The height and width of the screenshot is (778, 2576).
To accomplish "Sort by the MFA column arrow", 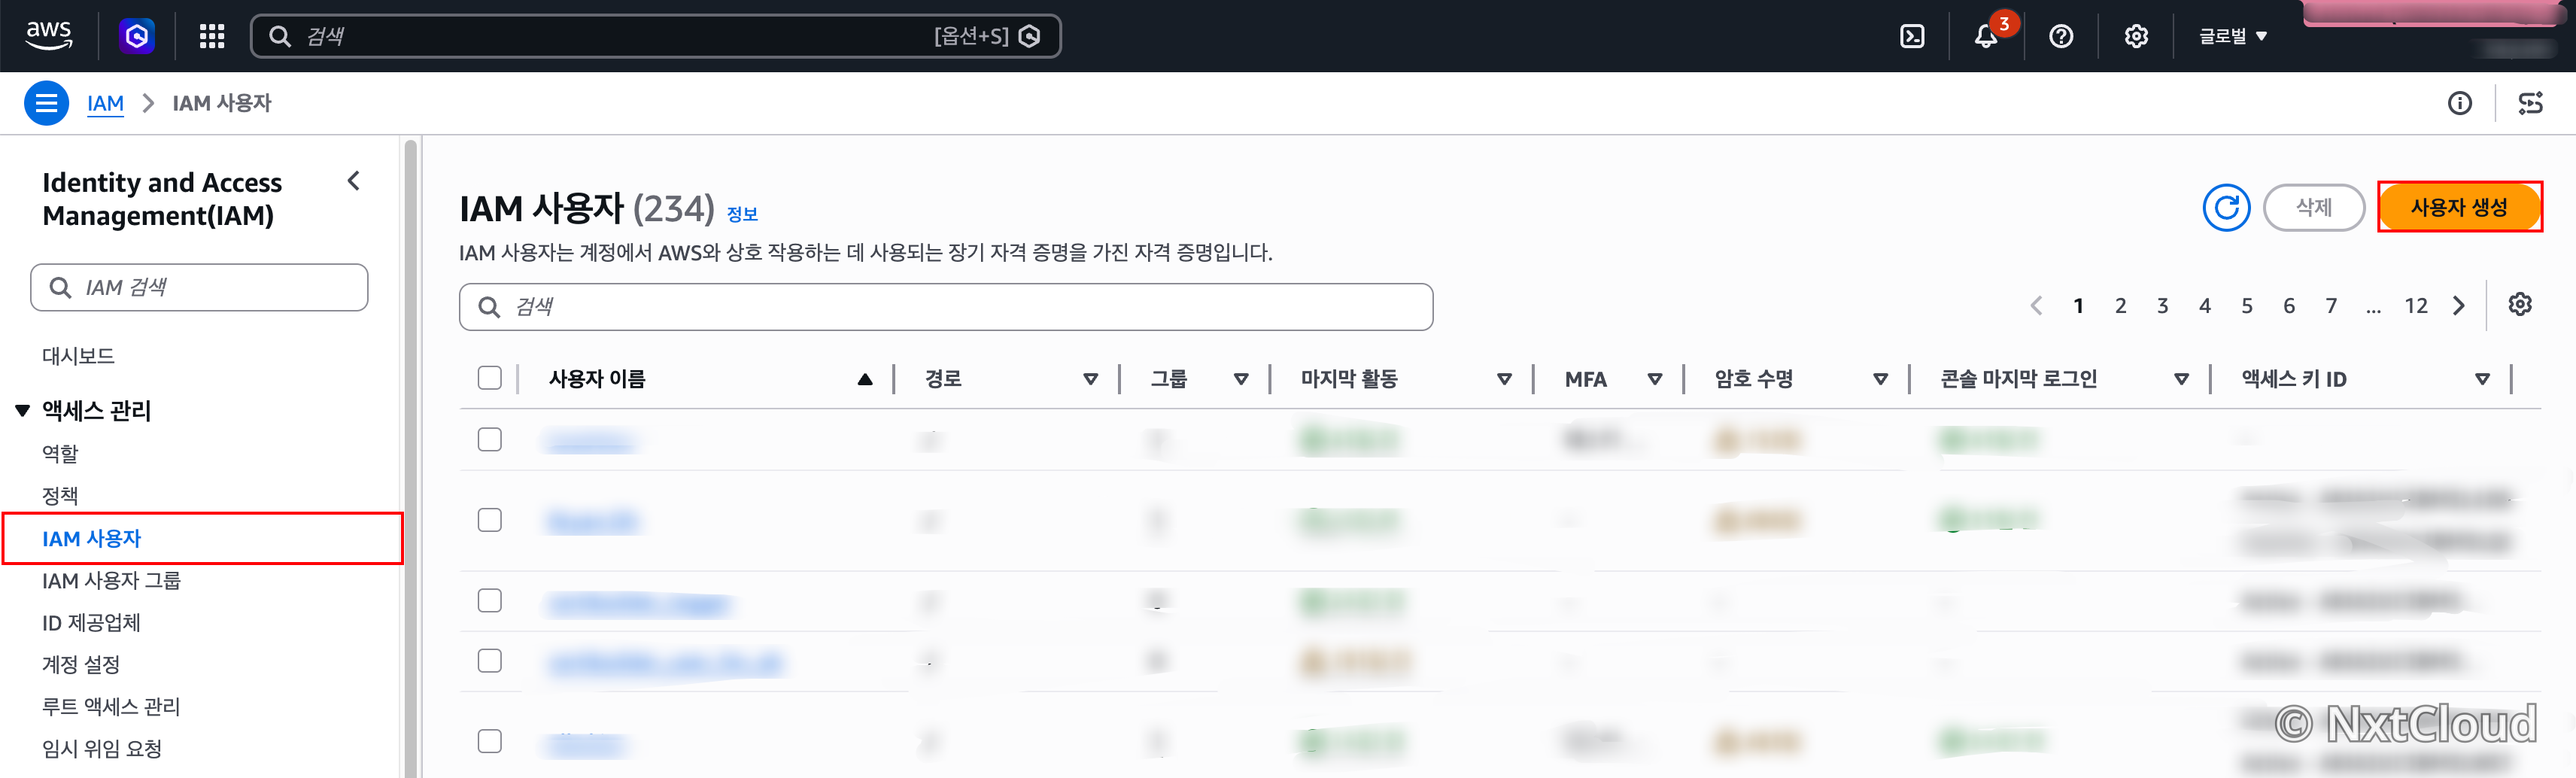I will (x=1654, y=379).
